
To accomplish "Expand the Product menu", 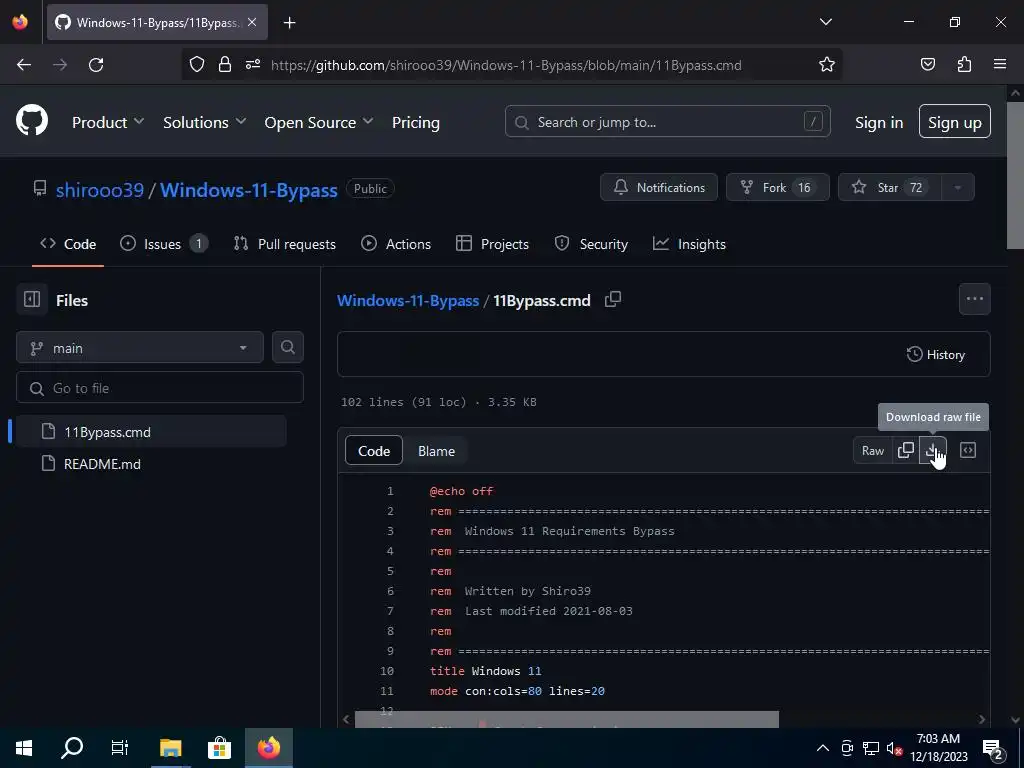I will [108, 122].
